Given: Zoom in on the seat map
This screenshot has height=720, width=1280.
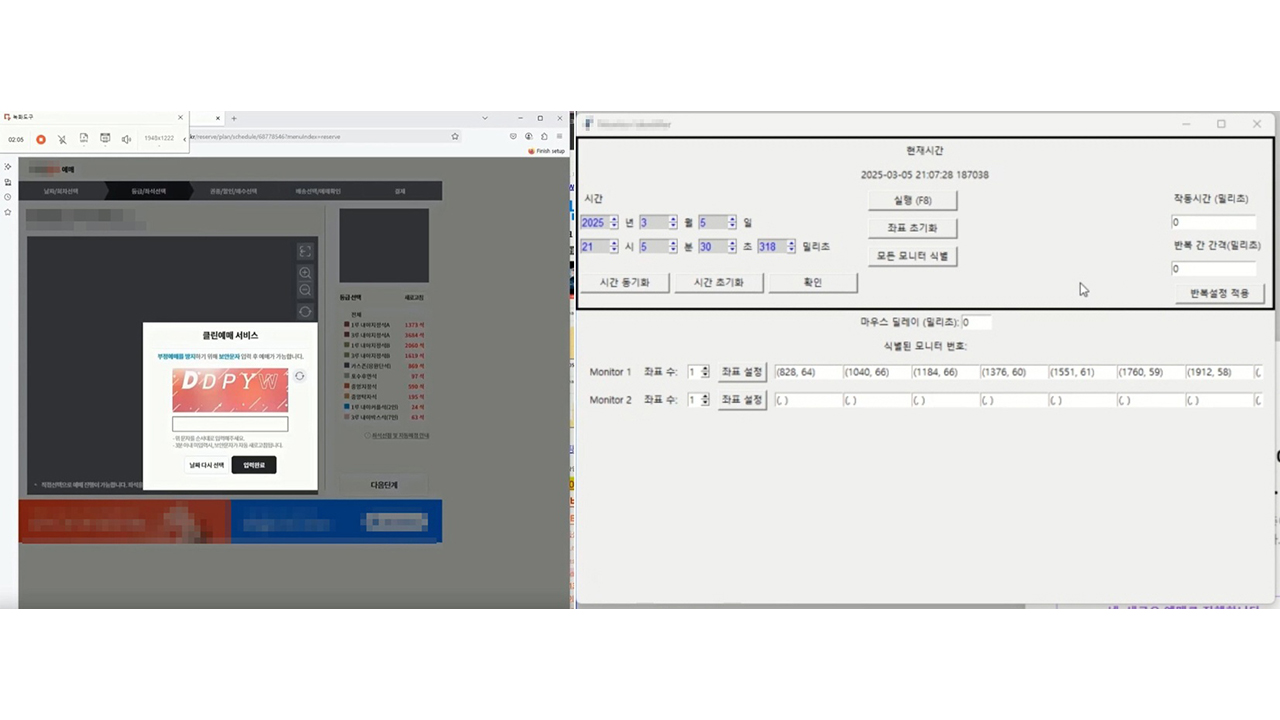Looking at the screenshot, I should [305, 273].
